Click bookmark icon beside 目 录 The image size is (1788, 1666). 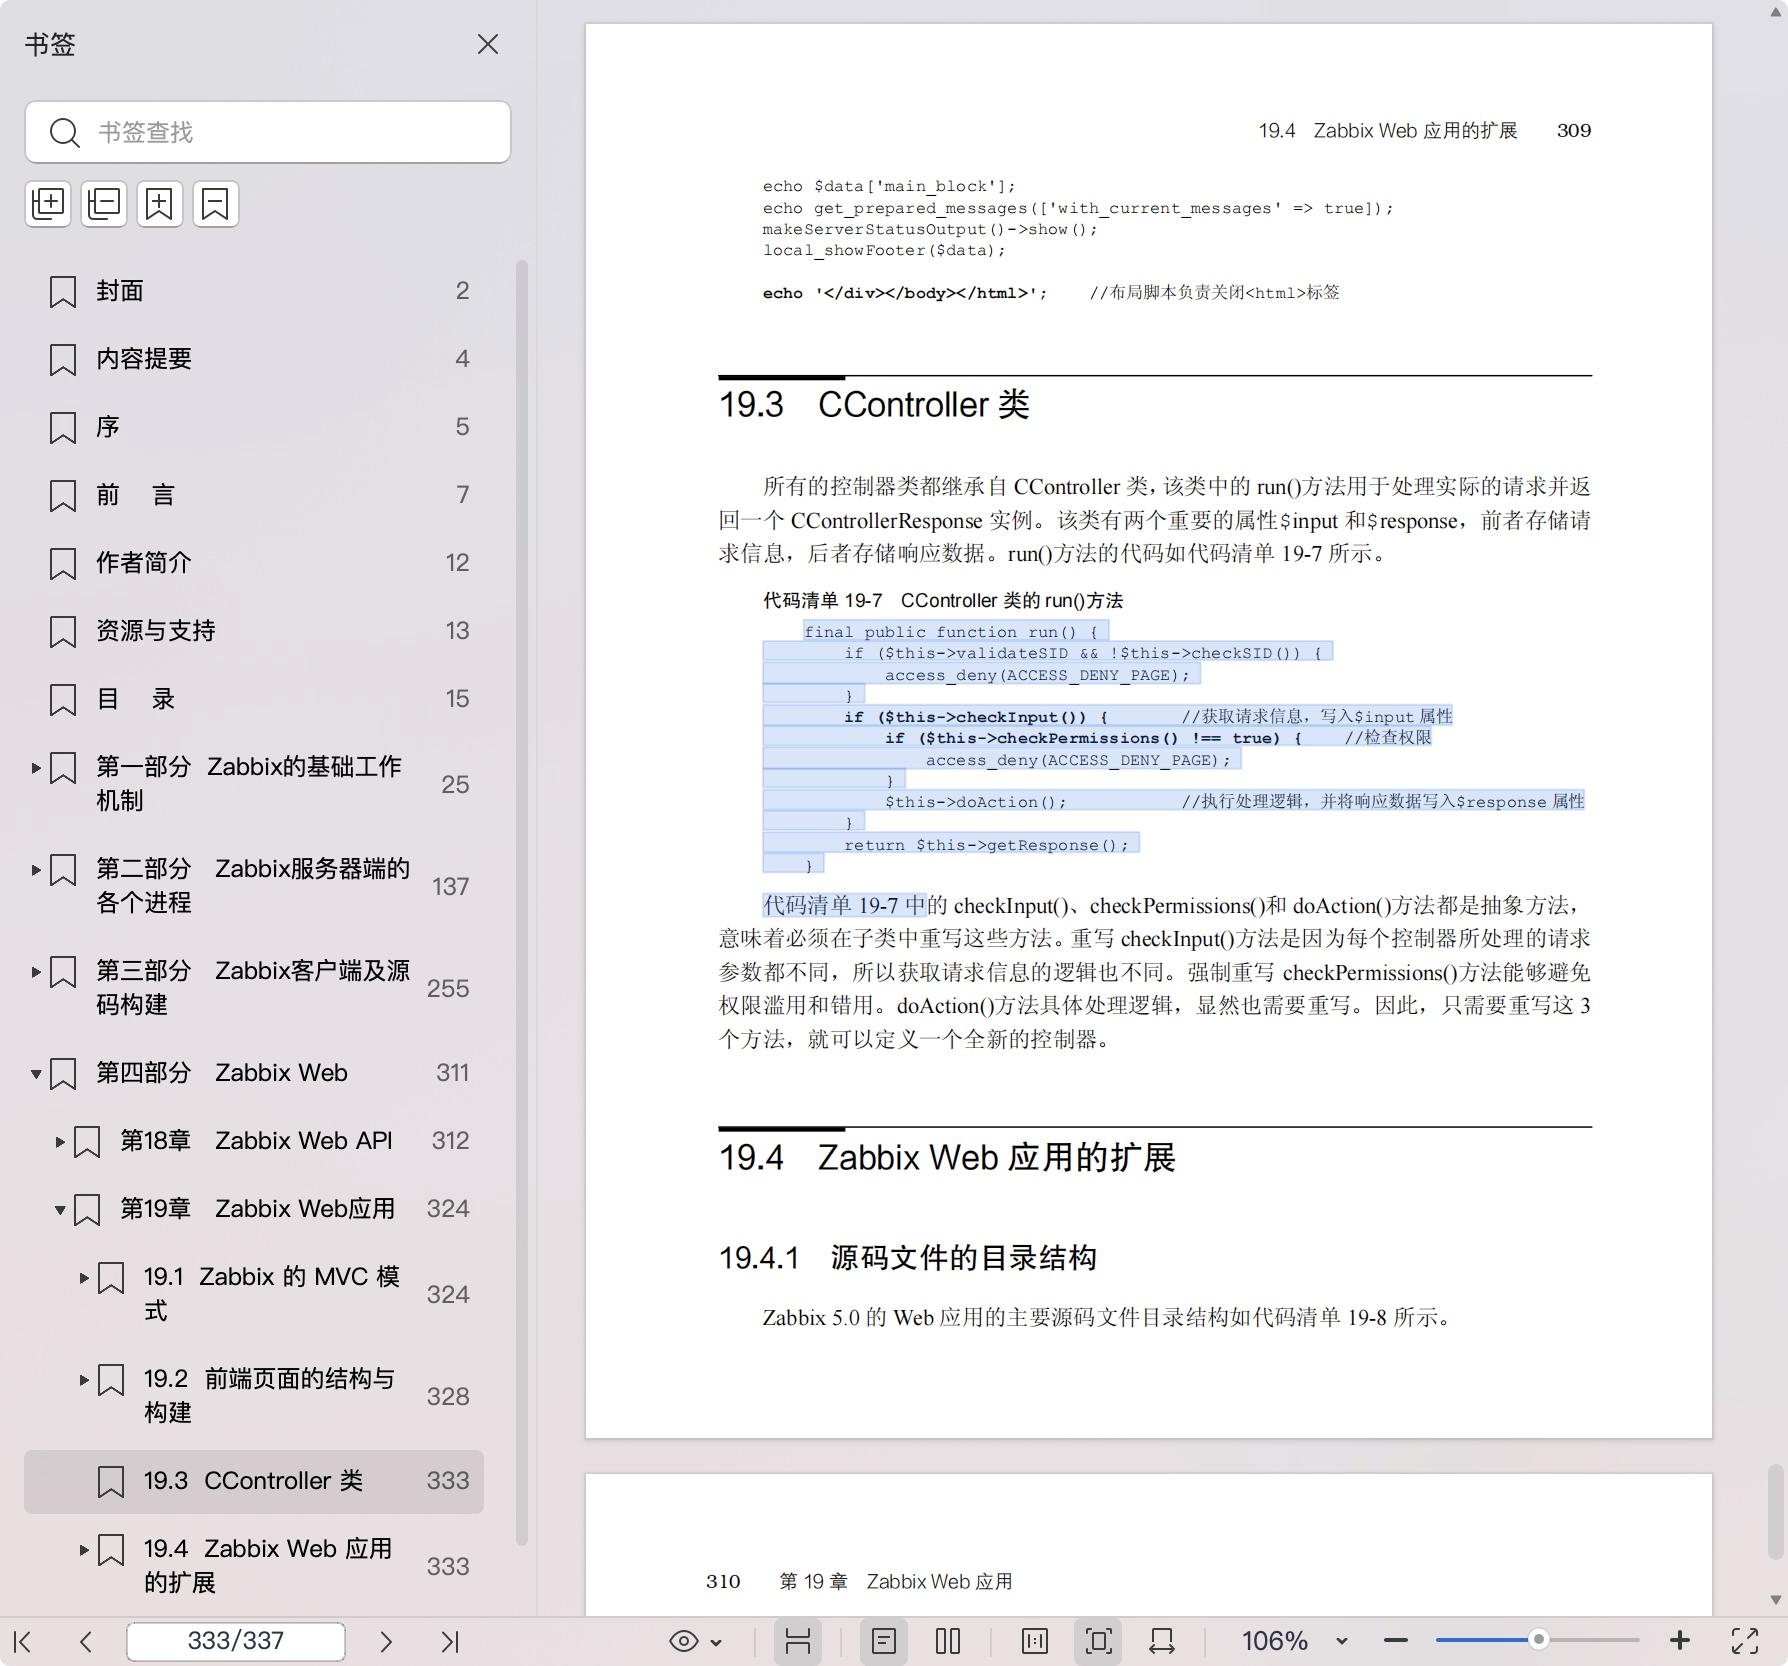pos(63,700)
